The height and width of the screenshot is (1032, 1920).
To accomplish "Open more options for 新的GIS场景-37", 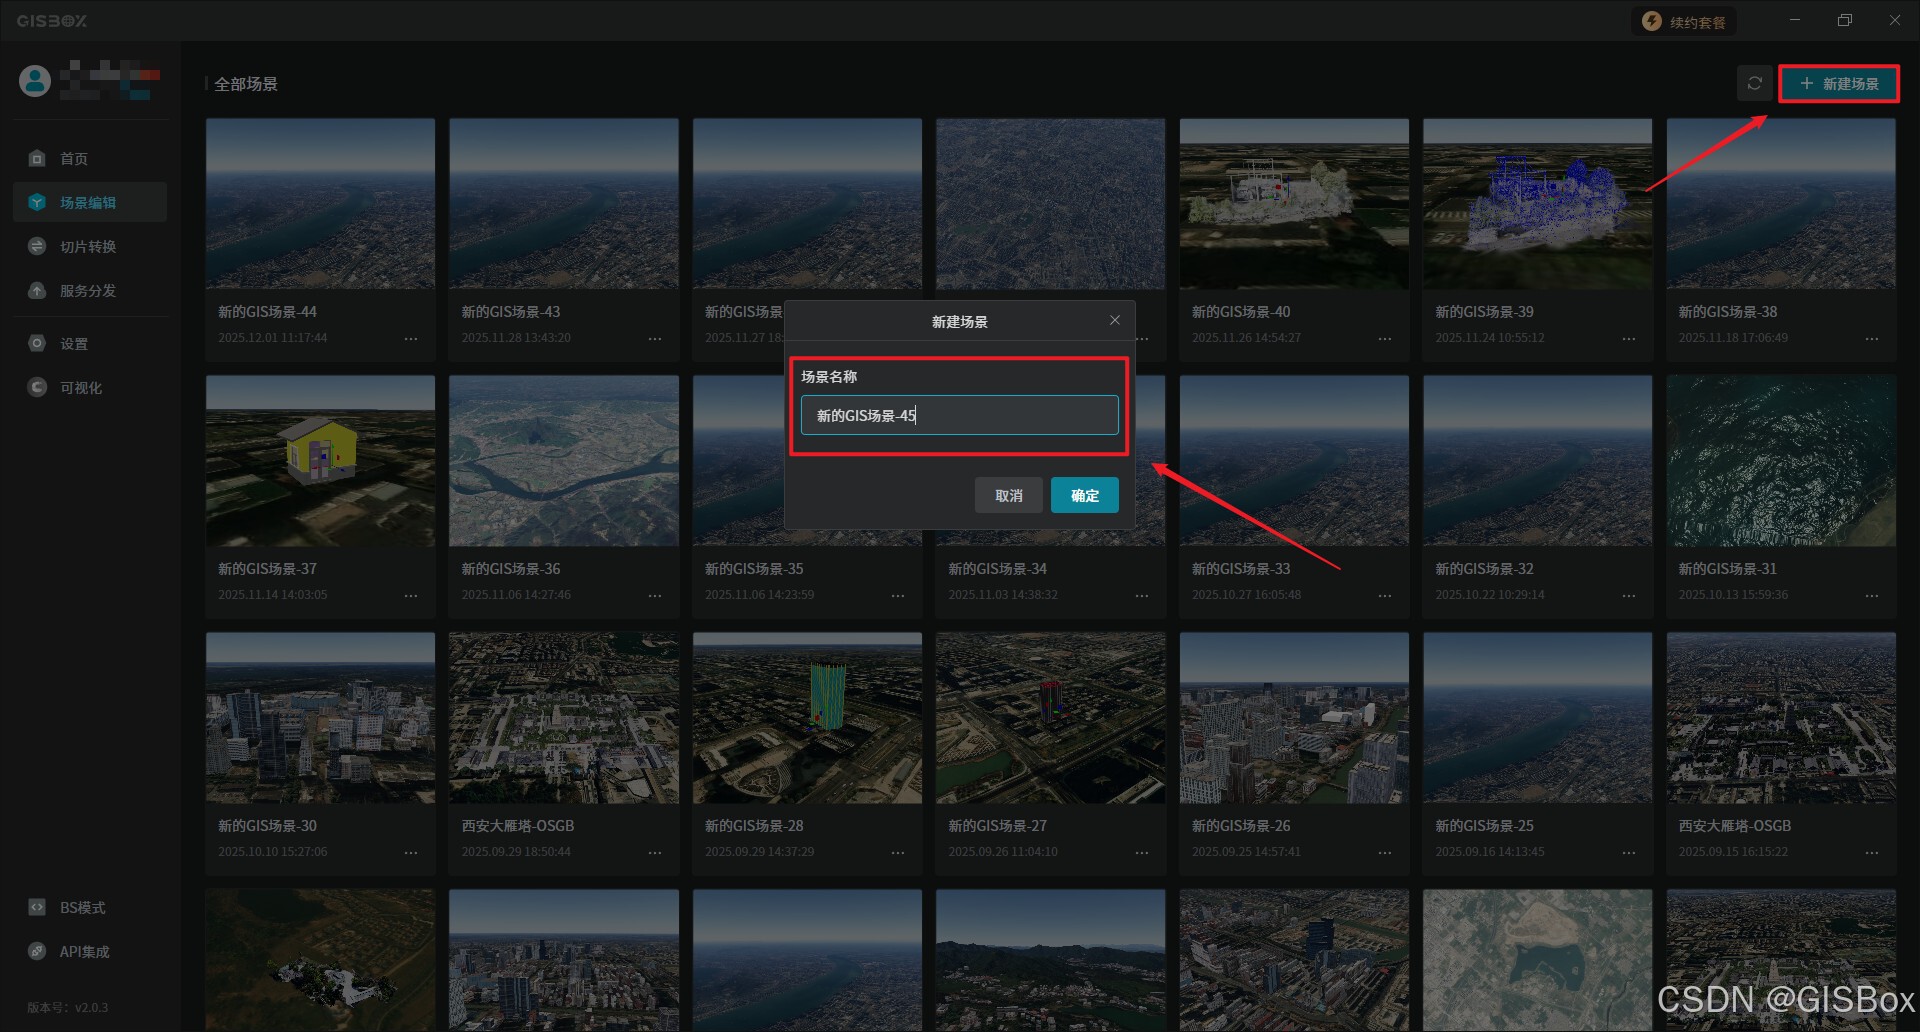I will tap(411, 596).
